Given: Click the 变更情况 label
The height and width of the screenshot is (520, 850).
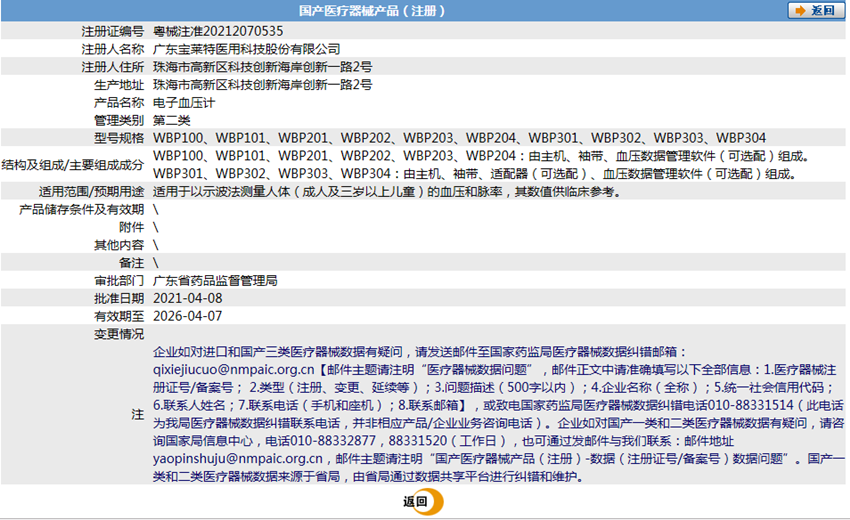Looking at the screenshot, I should click(119, 334).
